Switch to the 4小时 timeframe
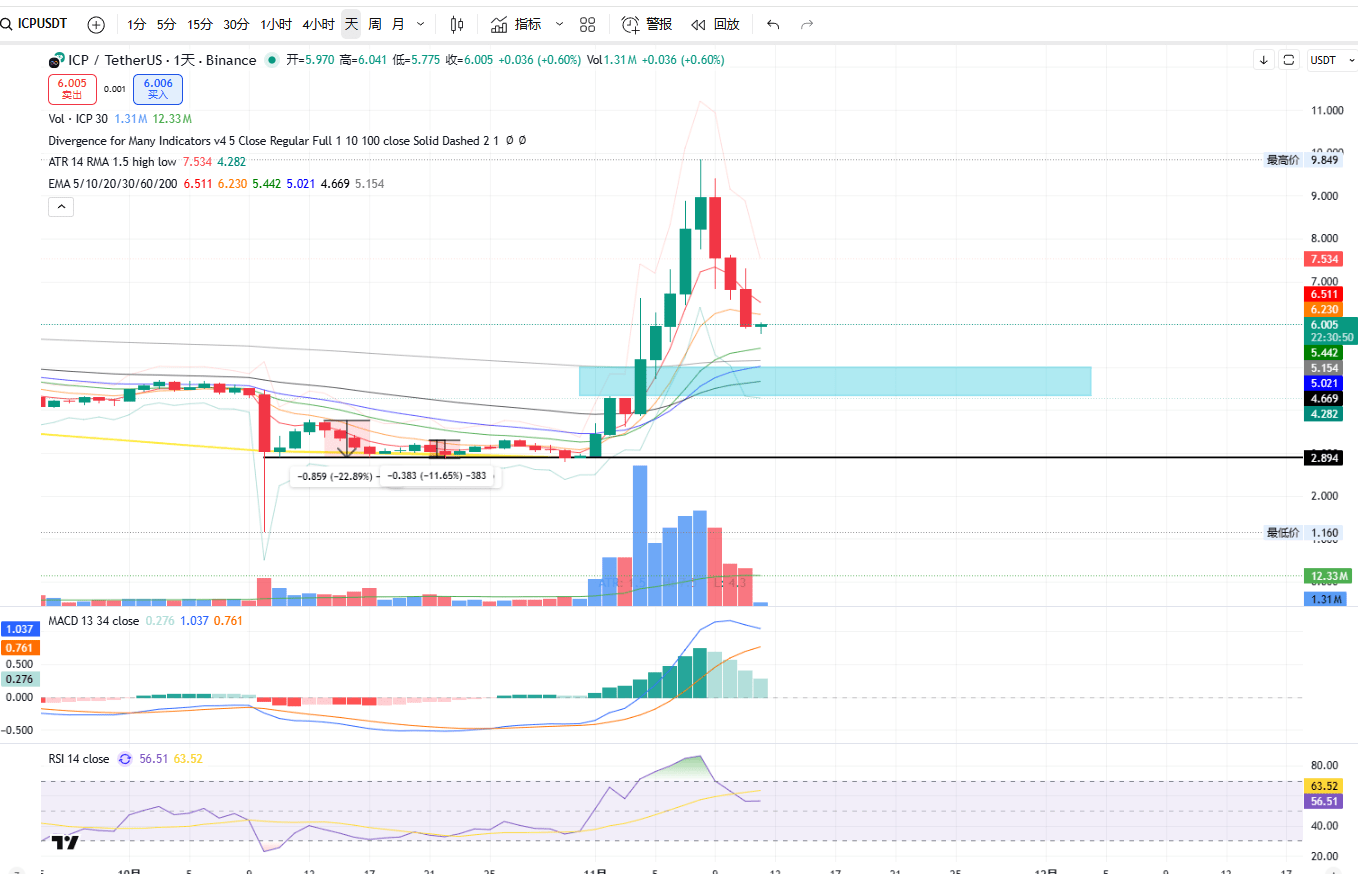The width and height of the screenshot is (1358, 874). coord(318,24)
